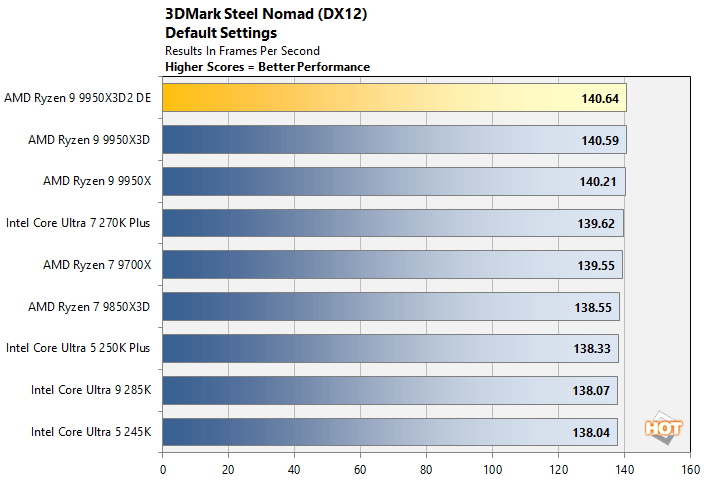Click the x-axis label 140

624,470
